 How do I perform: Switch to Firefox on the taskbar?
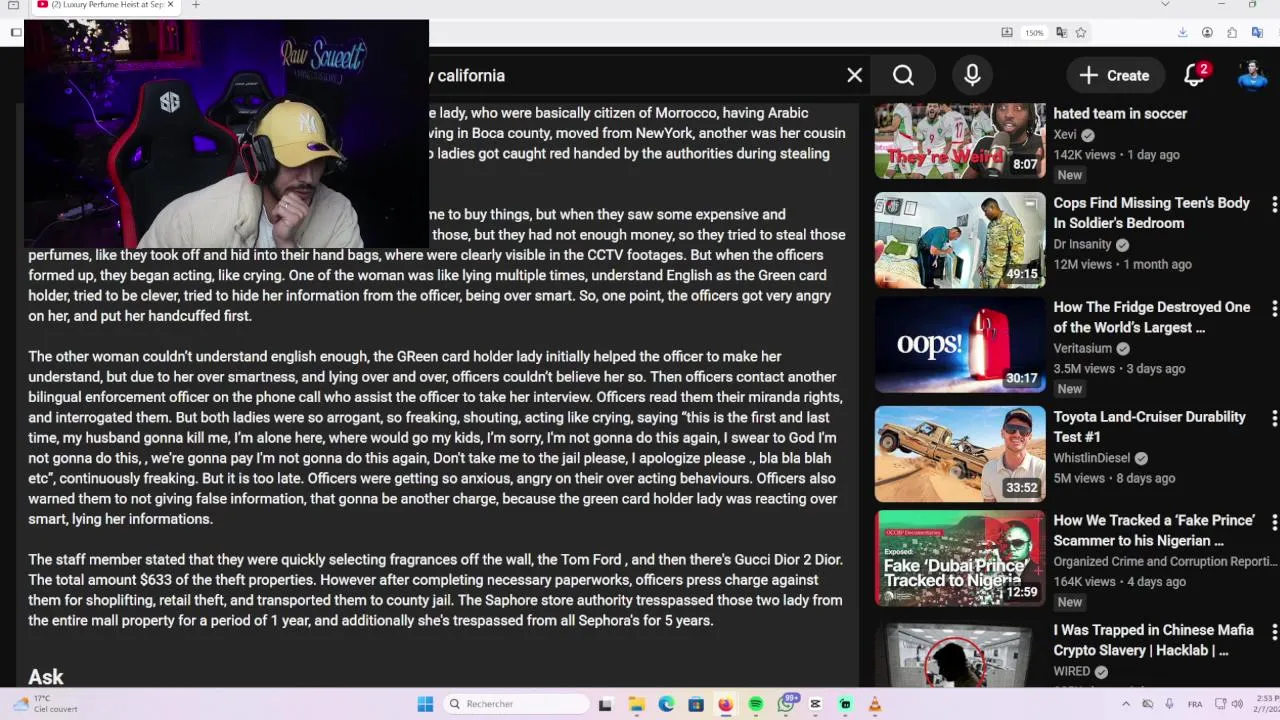tap(725, 704)
